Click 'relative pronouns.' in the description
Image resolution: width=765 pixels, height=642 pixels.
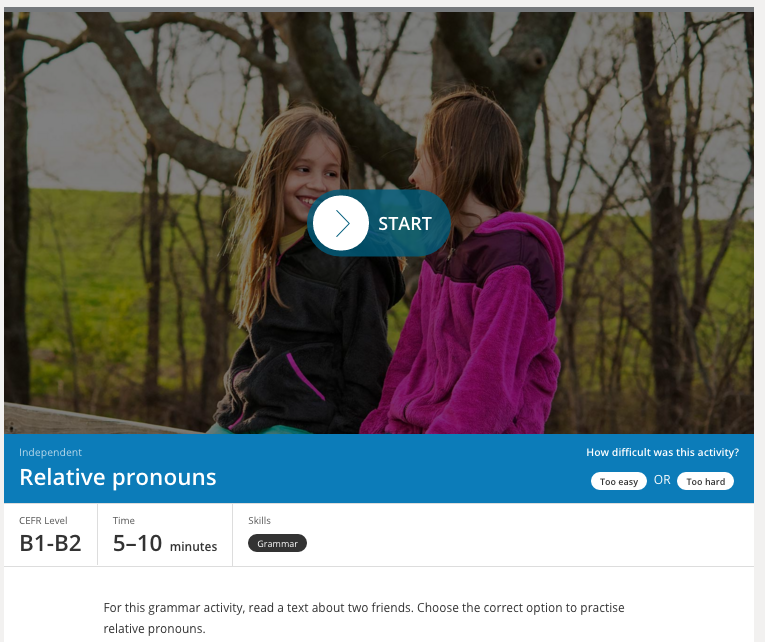pyautogui.click(x=154, y=629)
